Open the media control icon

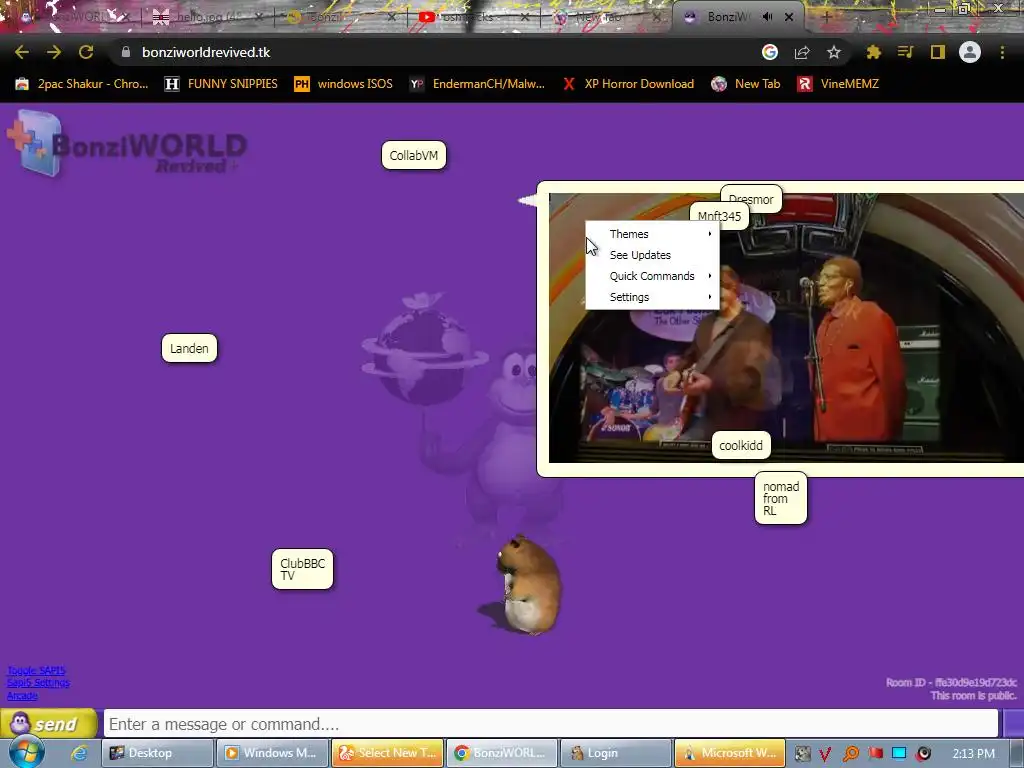tap(905, 52)
